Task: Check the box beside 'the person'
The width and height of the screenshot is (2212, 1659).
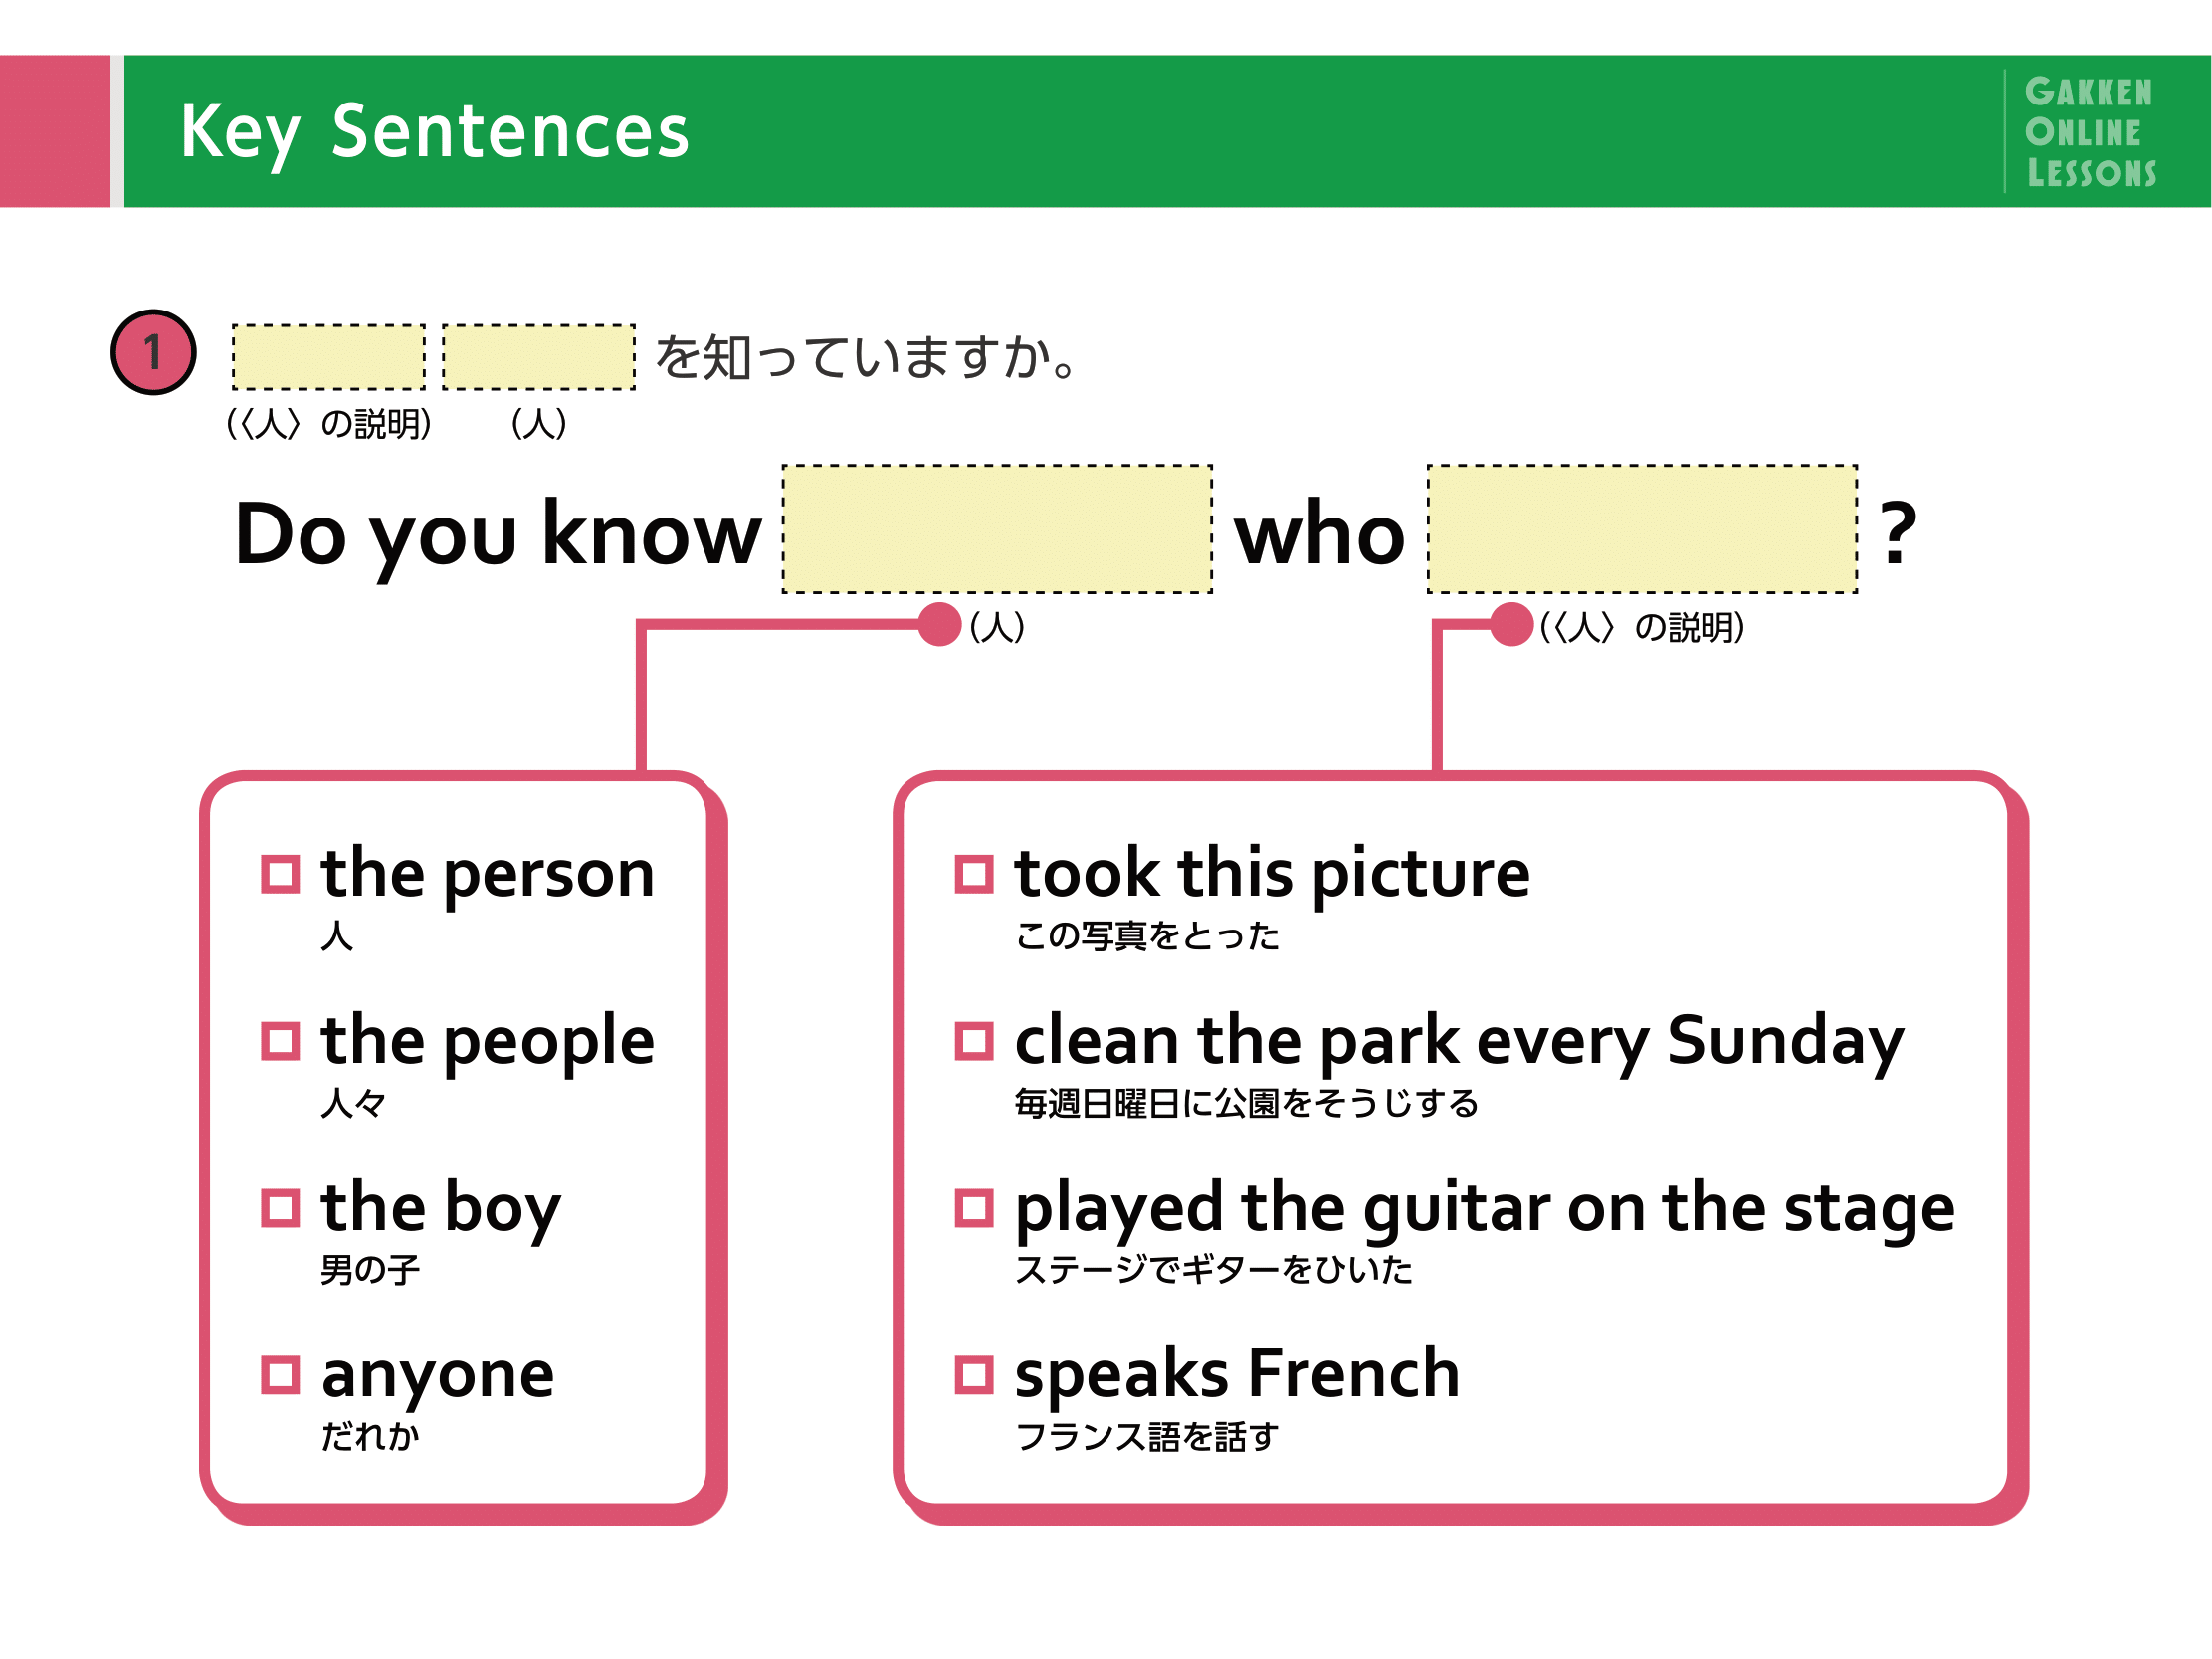Action: 280,874
